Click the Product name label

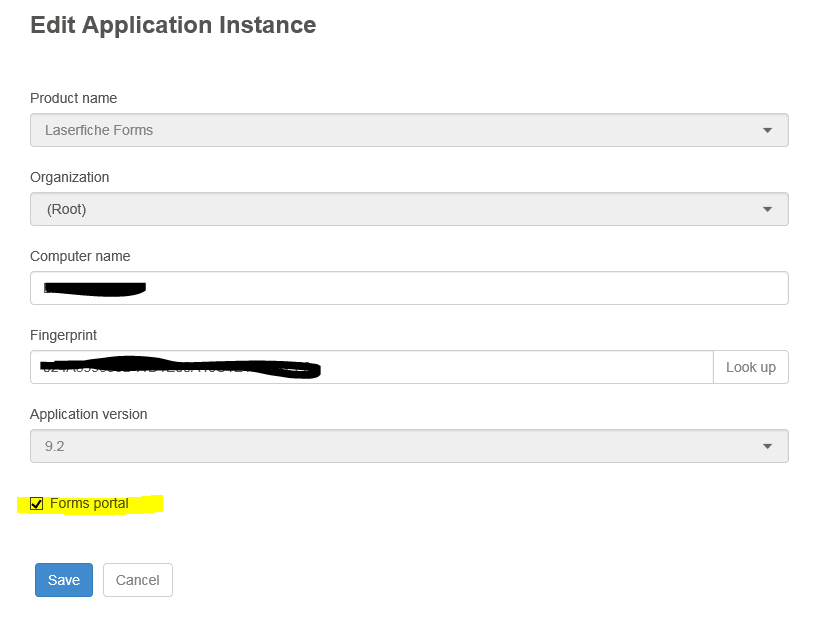(x=74, y=98)
